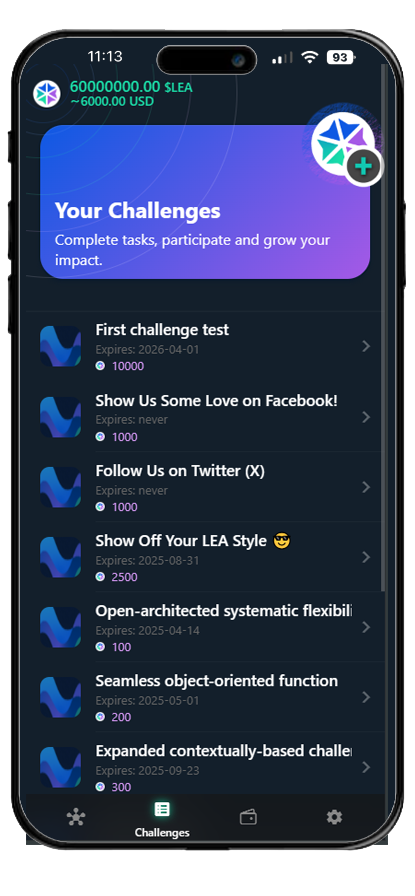
Task: Open Show Us Some Love on Facebook chevron
Action: pyautogui.click(x=366, y=417)
